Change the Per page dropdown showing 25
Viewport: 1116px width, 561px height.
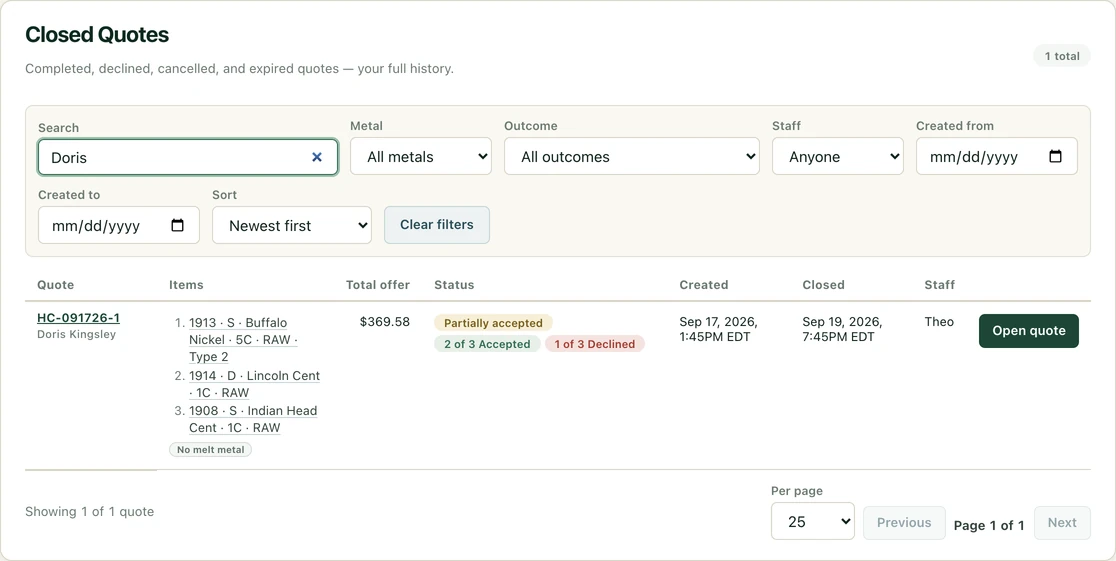[x=812, y=521]
